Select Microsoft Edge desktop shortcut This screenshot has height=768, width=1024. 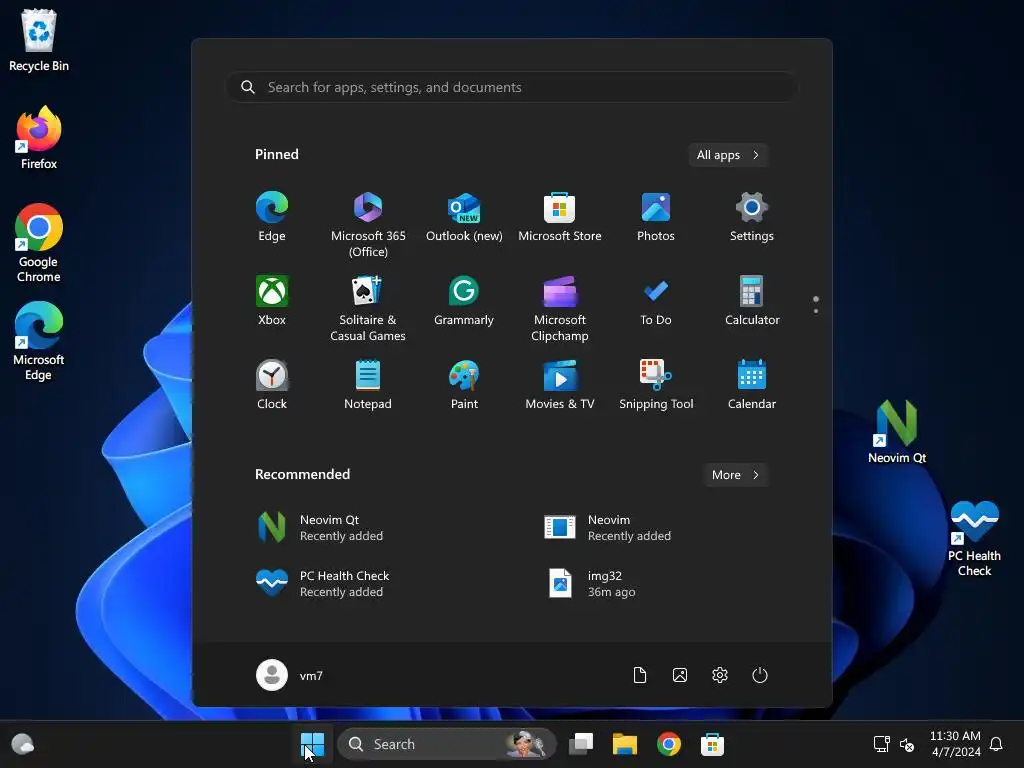coord(39,341)
